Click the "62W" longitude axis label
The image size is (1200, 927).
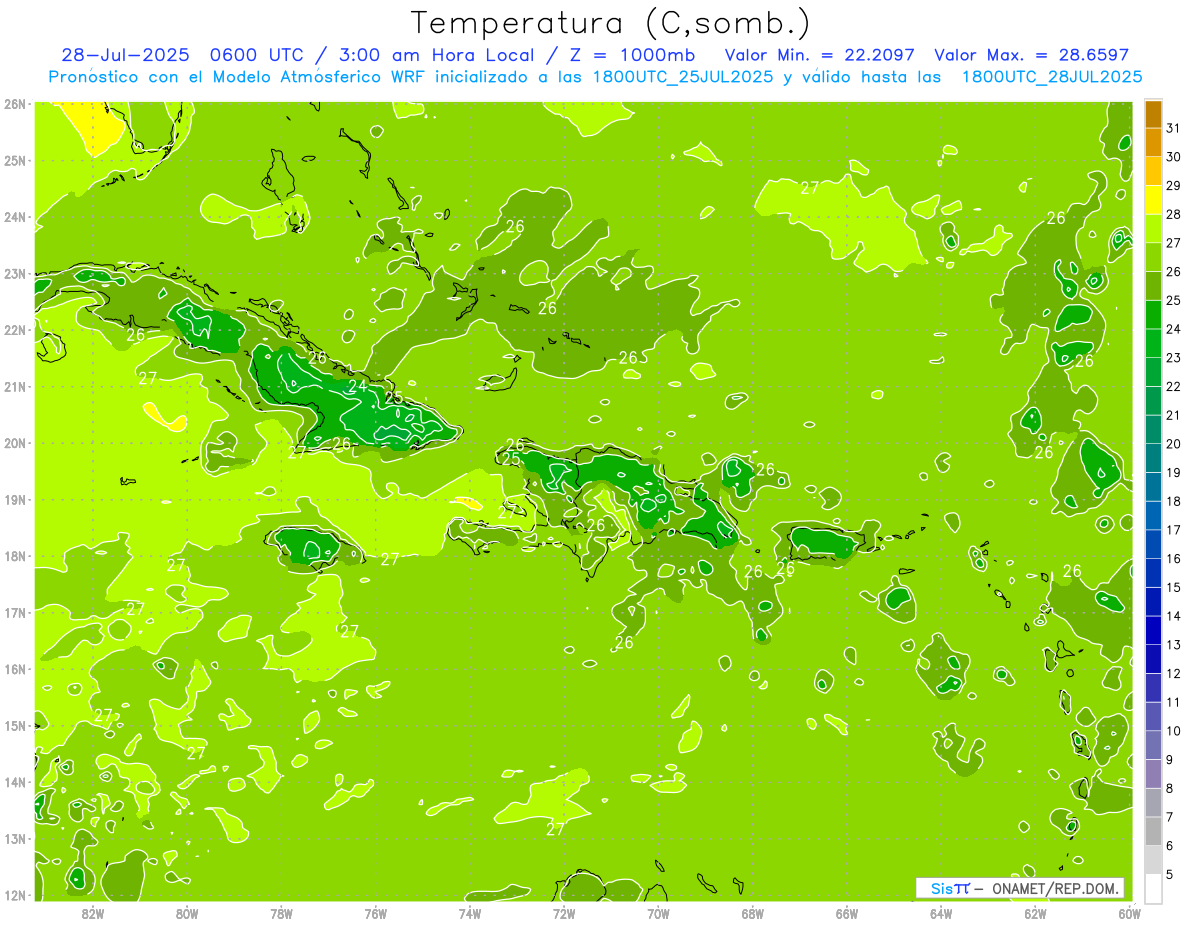[1036, 912]
